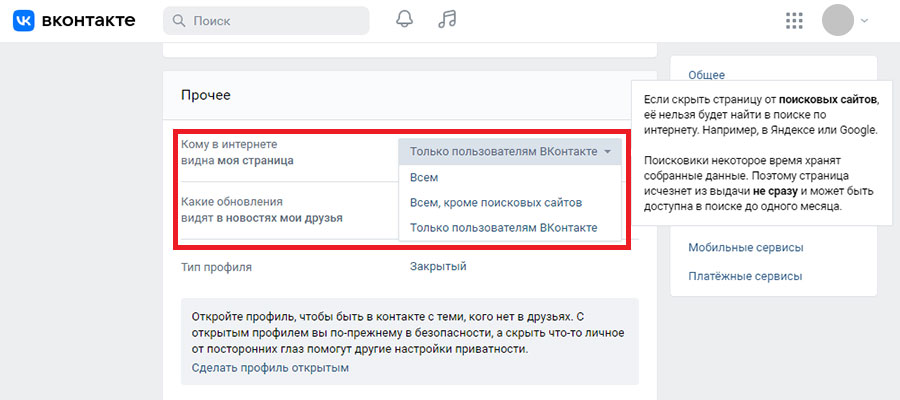Open the Общее settings section

[x=707, y=75]
